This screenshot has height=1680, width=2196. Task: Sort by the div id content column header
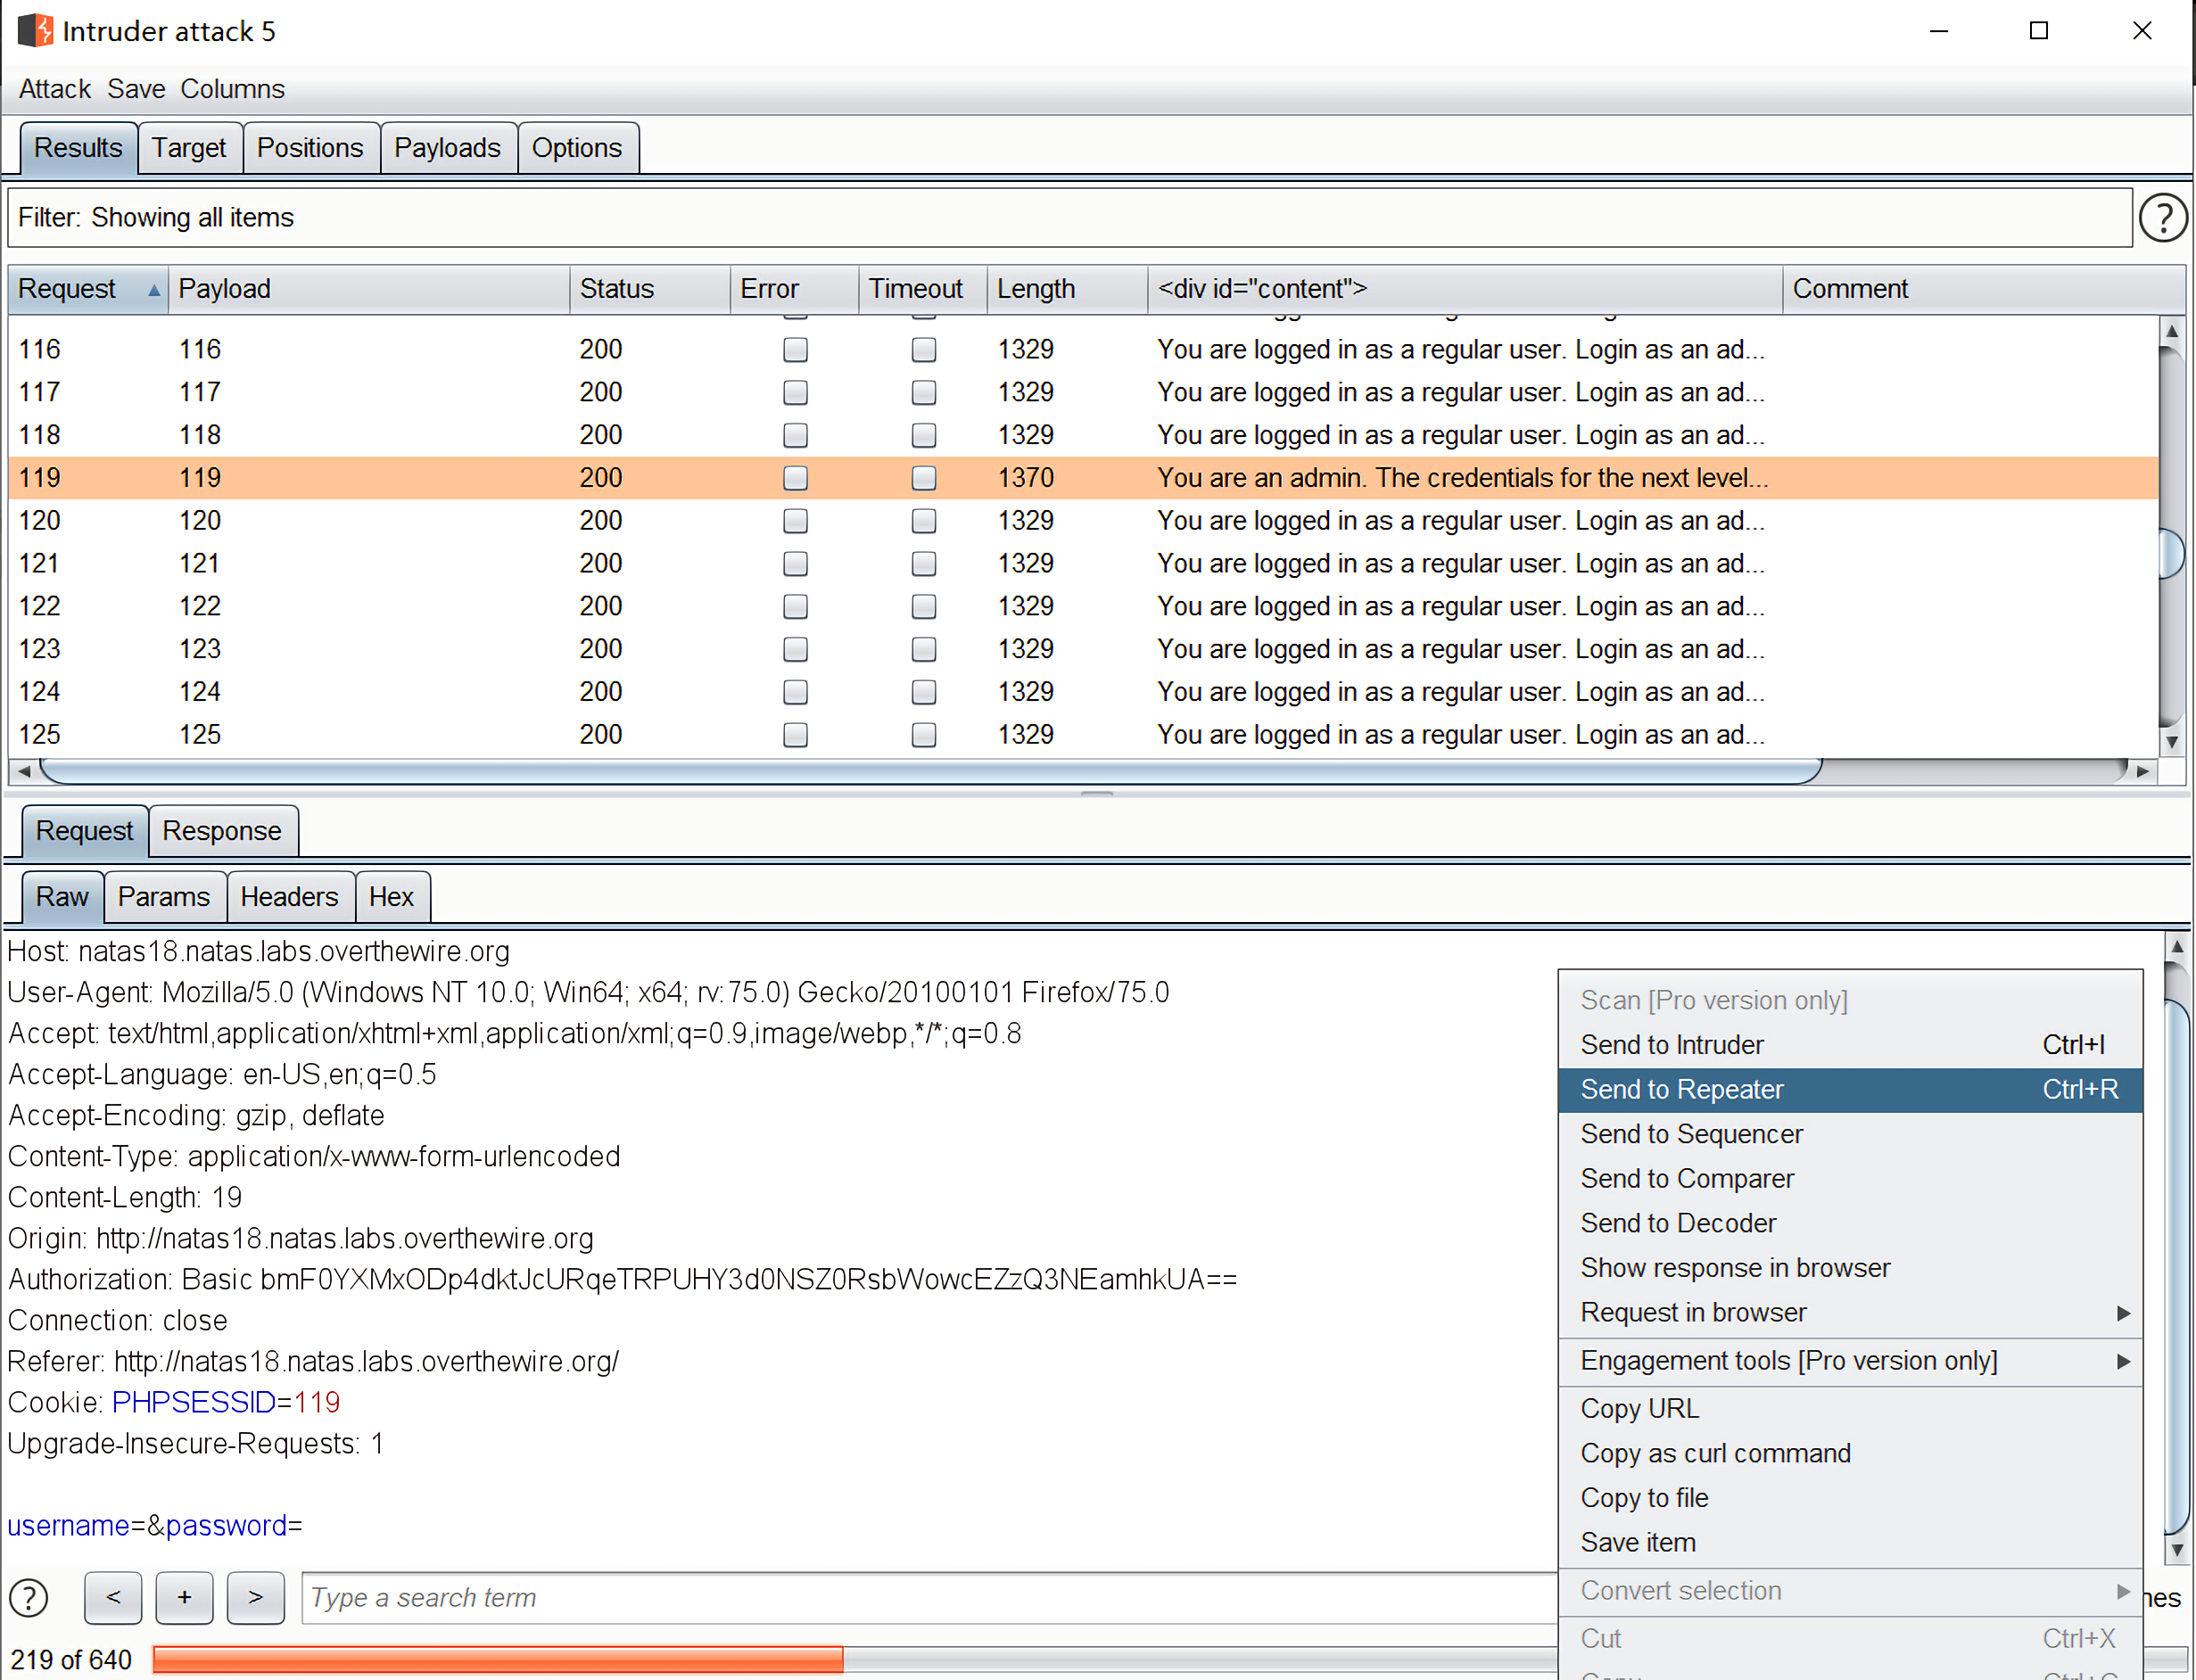coord(1465,289)
